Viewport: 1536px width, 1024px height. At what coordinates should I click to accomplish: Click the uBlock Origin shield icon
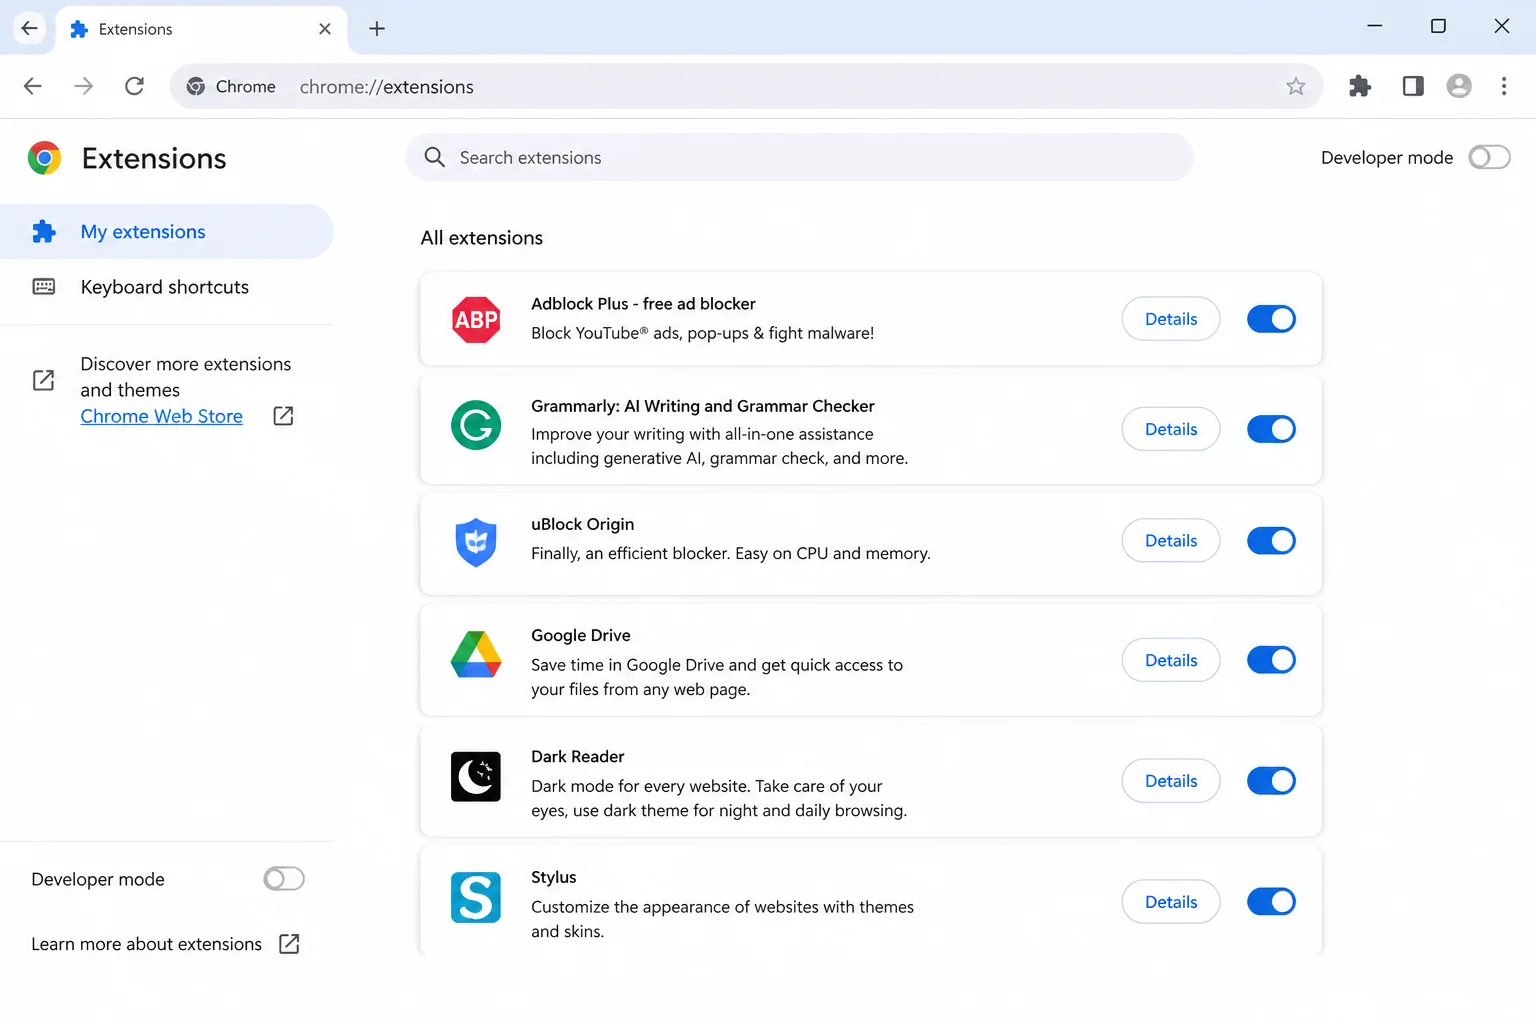point(476,542)
